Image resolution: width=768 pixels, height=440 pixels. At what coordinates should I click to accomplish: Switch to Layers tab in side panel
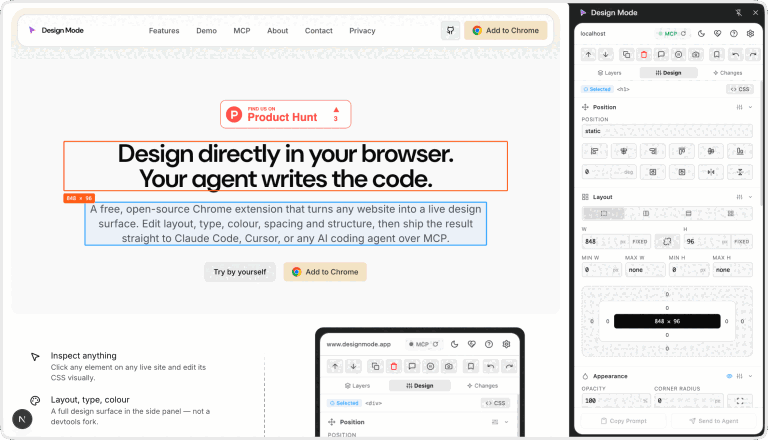click(609, 73)
